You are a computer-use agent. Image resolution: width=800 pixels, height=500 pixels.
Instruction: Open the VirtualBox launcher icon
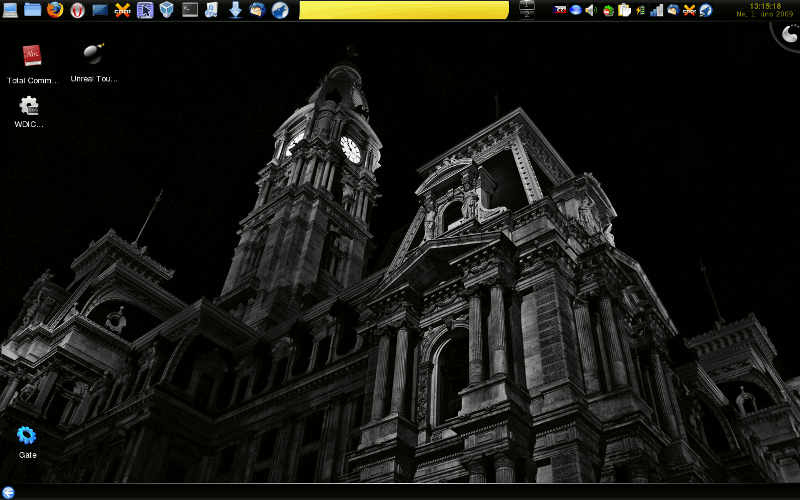(x=166, y=10)
